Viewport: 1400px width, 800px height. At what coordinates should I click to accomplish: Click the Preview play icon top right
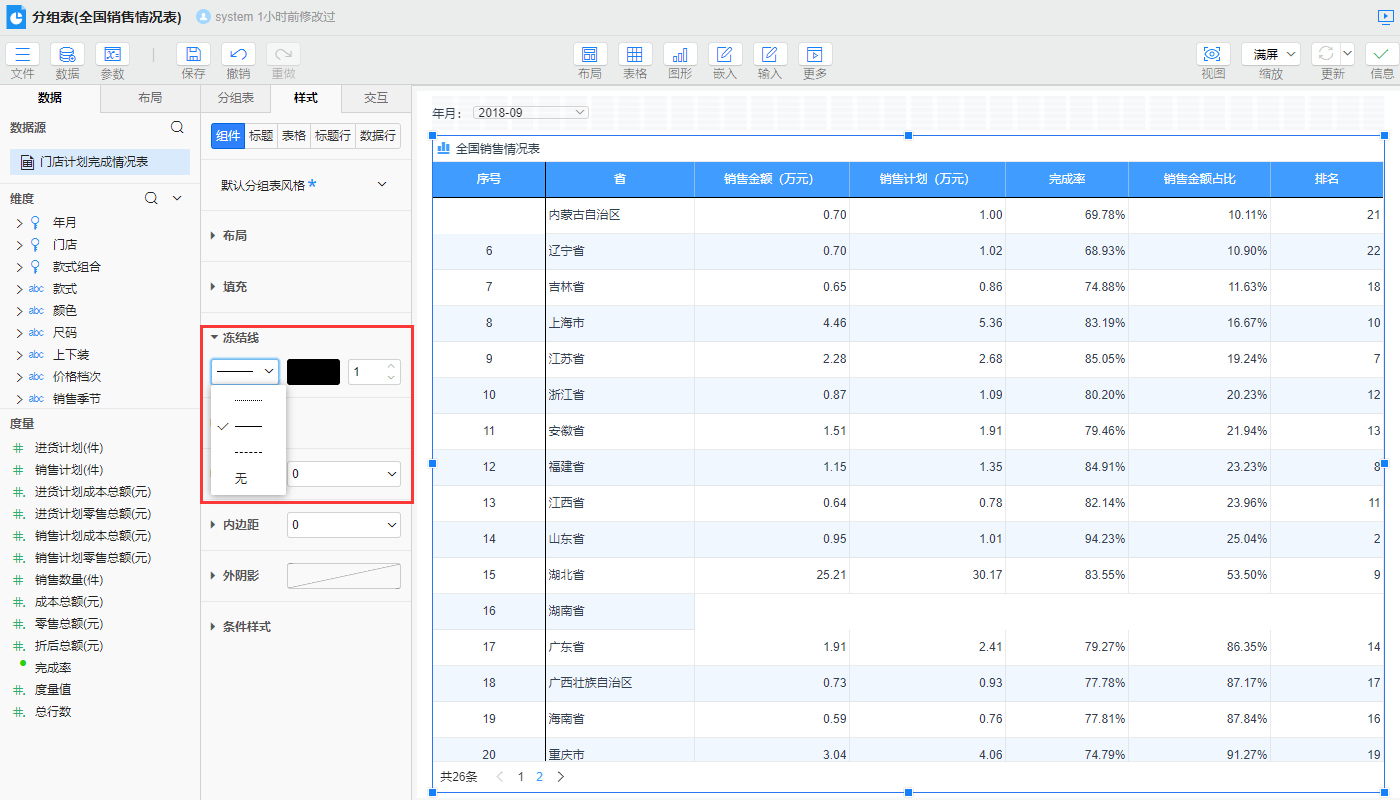[1384, 17]
